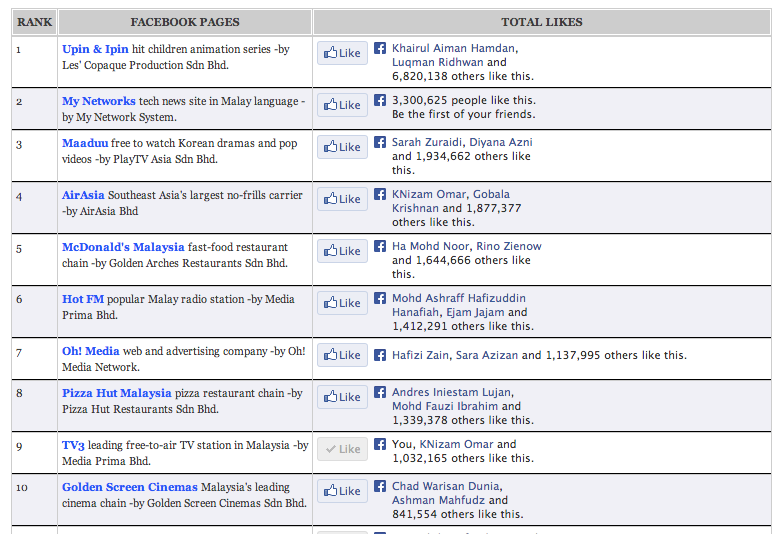Open Sara Azizan's profile
The height and width of the screenshot is (534, 782).
[487, 355]
